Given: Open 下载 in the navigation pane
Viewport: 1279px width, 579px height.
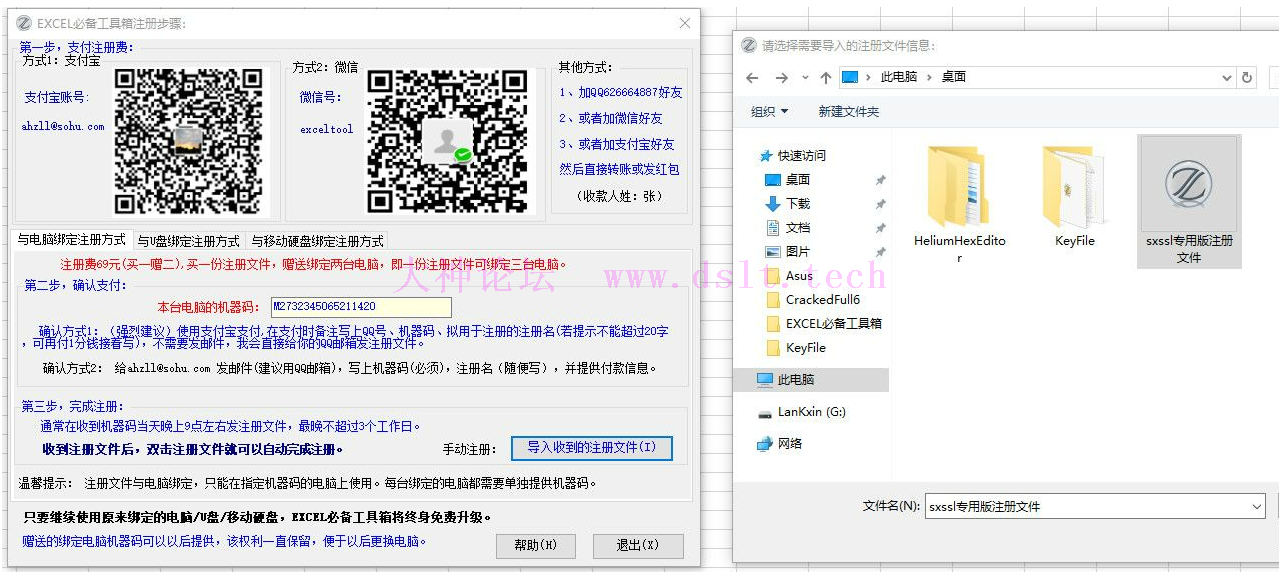Looking at the screenshot, I should (x=798, y=204).
